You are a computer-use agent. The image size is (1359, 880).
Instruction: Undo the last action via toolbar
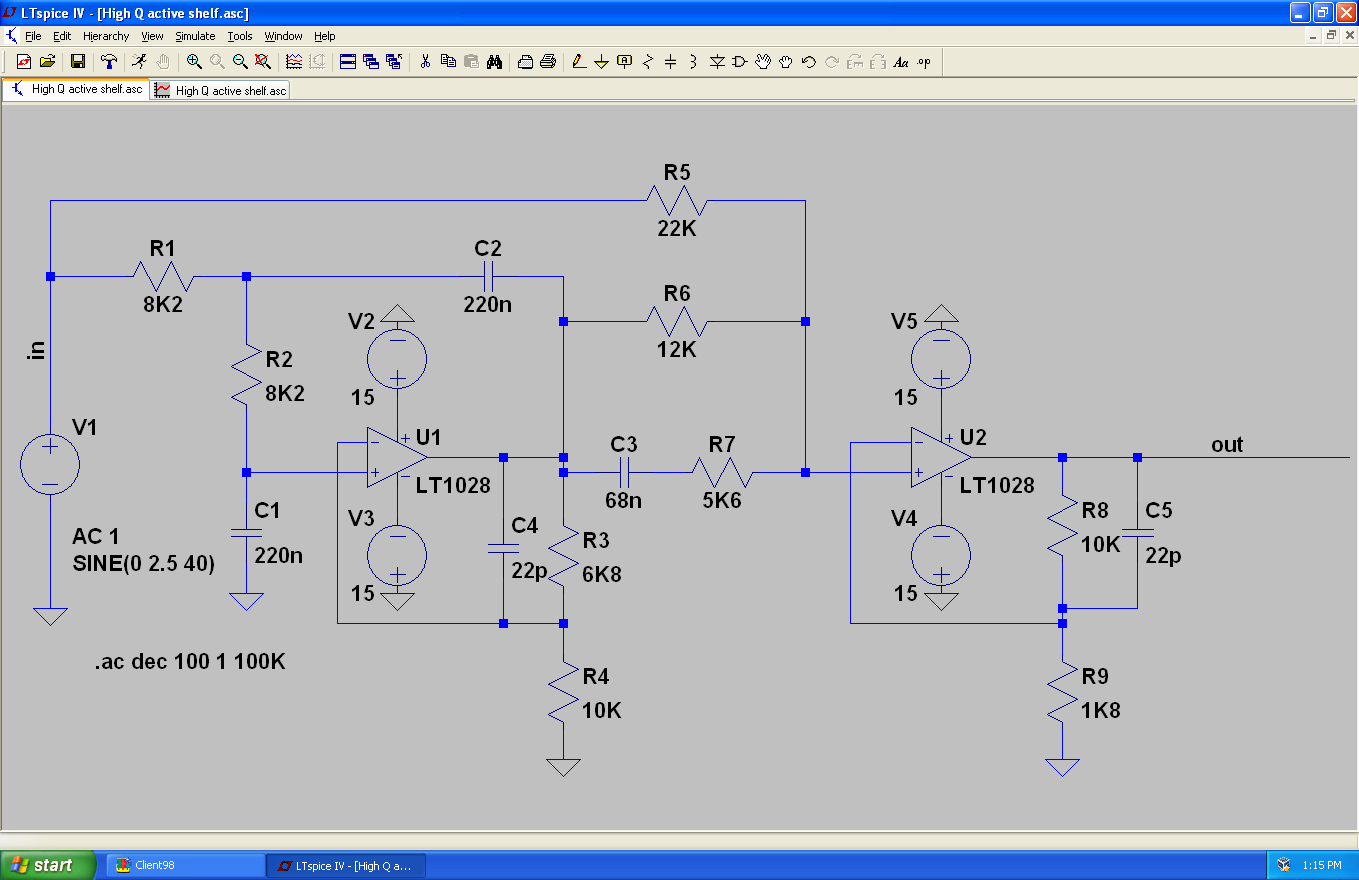[809, 62]
